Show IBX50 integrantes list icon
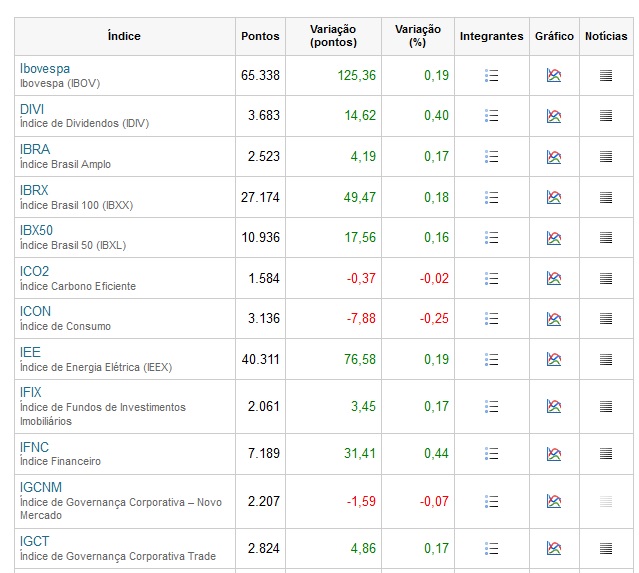 click(491, 238)
